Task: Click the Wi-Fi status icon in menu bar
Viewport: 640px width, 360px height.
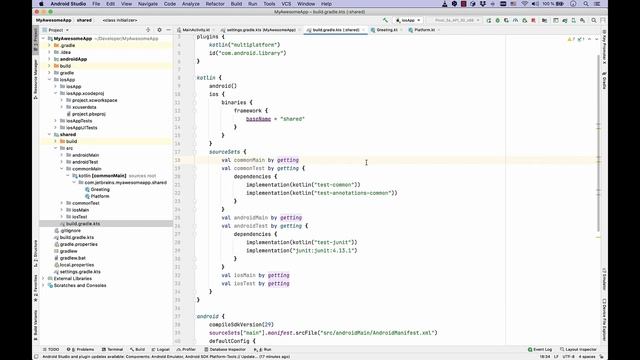Action: point(524,4)
